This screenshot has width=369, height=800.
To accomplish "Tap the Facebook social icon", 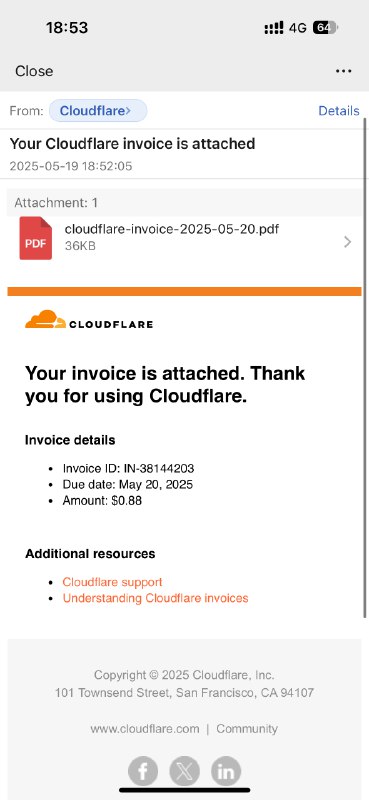I will point(143,771).
